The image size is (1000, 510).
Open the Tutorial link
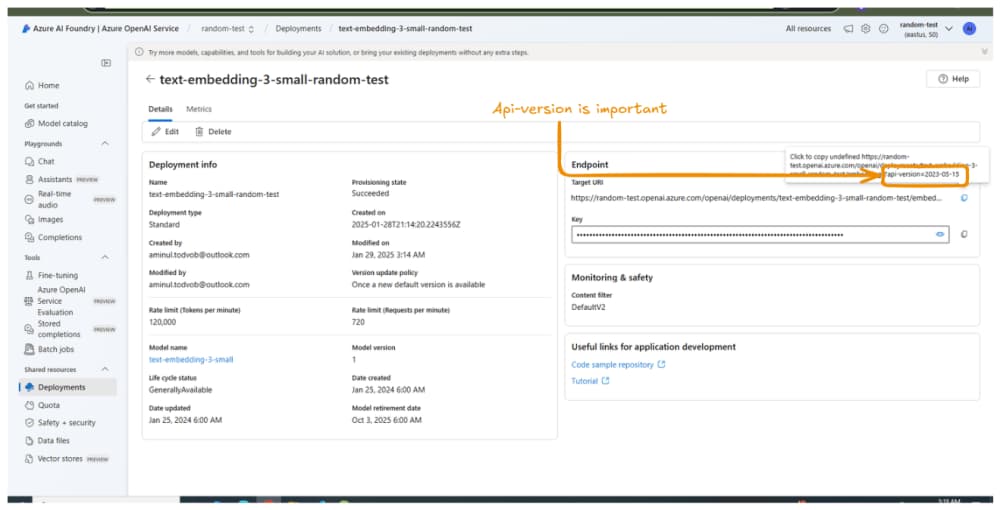tap(590, 381)
